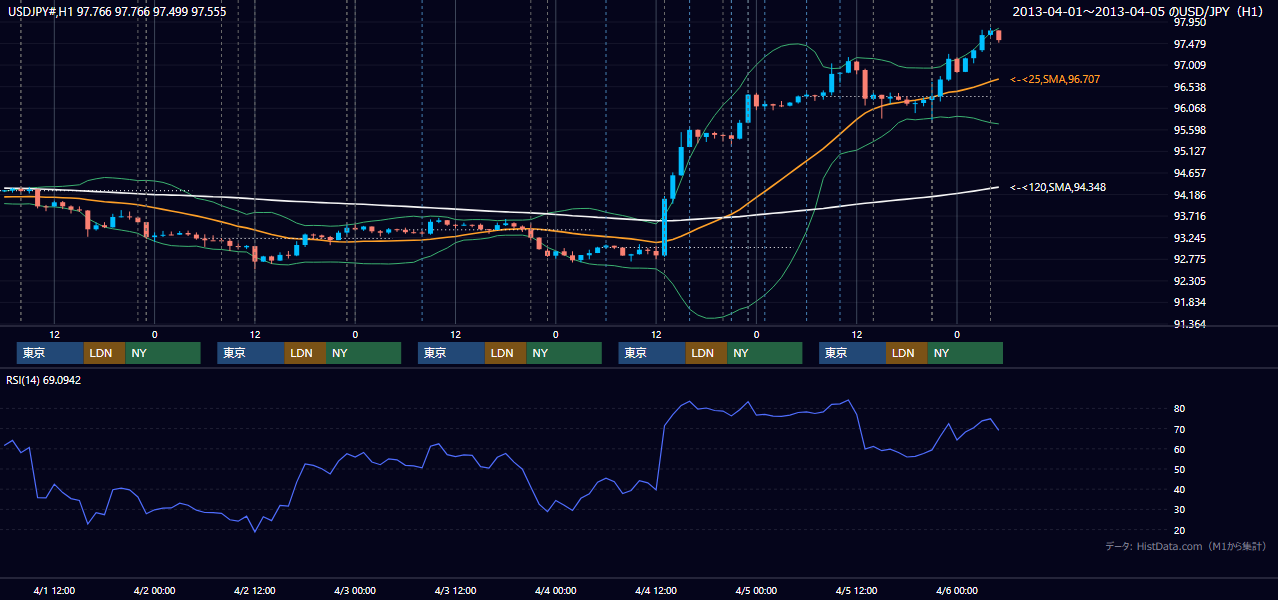
Task: Click the RSI axis value 70
Action: click(x=1179, y=429)
